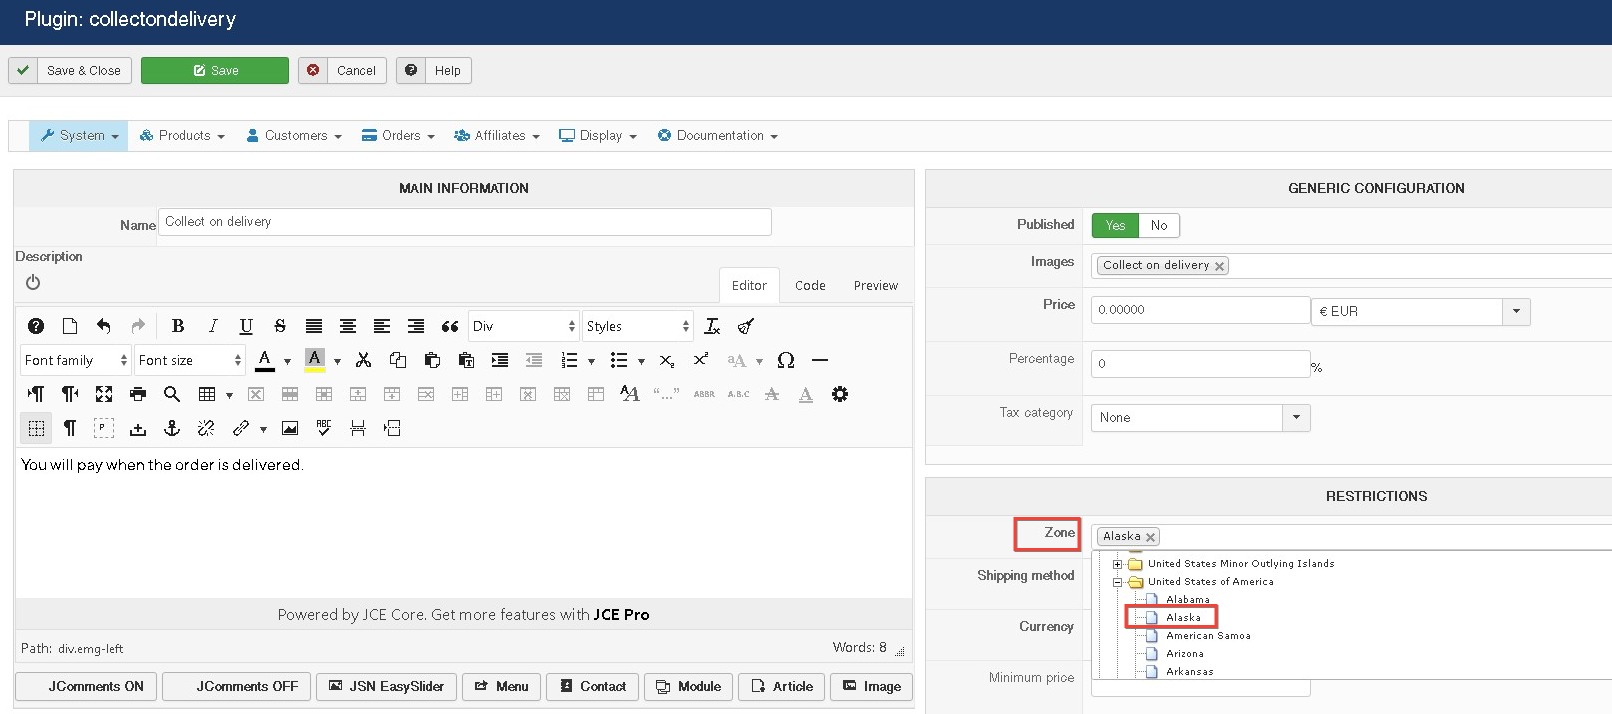This screenshot has height=714, width=1612.
Task: Remove the Collect on delivery image tag
Action: tap(1219, 266)
